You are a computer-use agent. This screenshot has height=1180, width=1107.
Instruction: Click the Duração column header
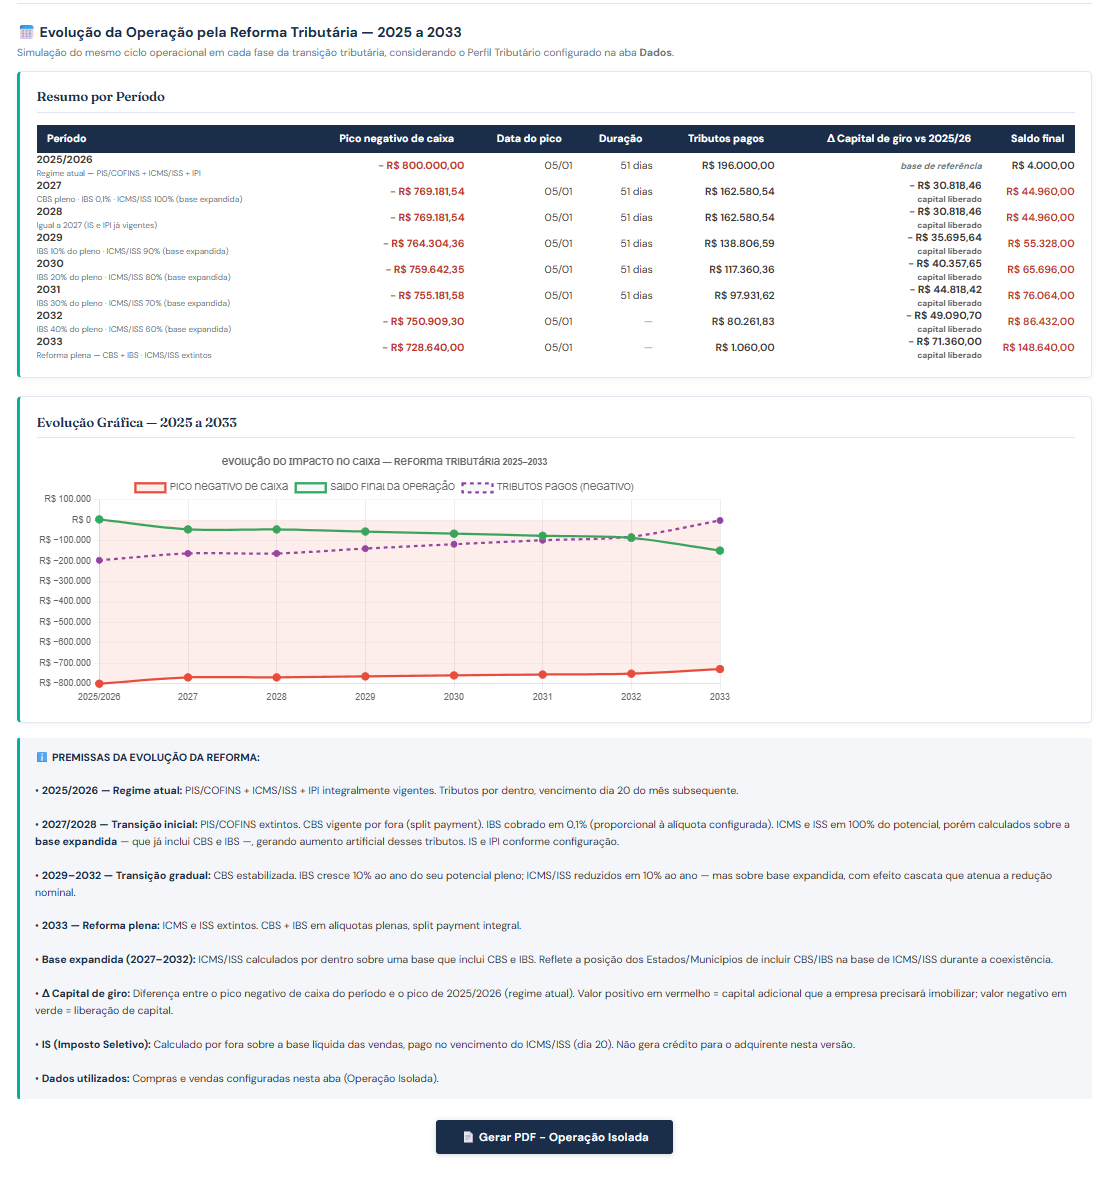pos(620,138)
